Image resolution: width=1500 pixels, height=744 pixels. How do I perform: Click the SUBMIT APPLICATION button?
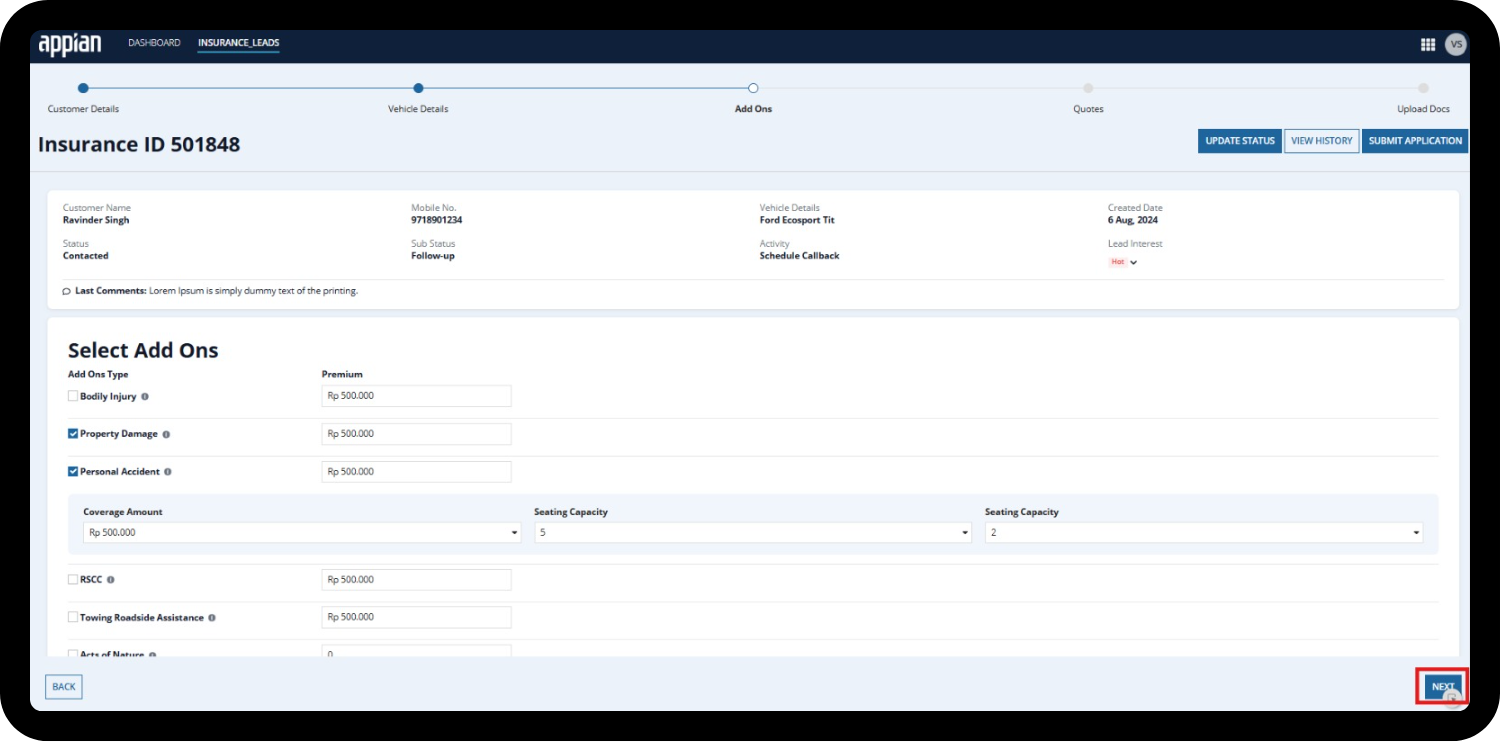(1415, 141)
